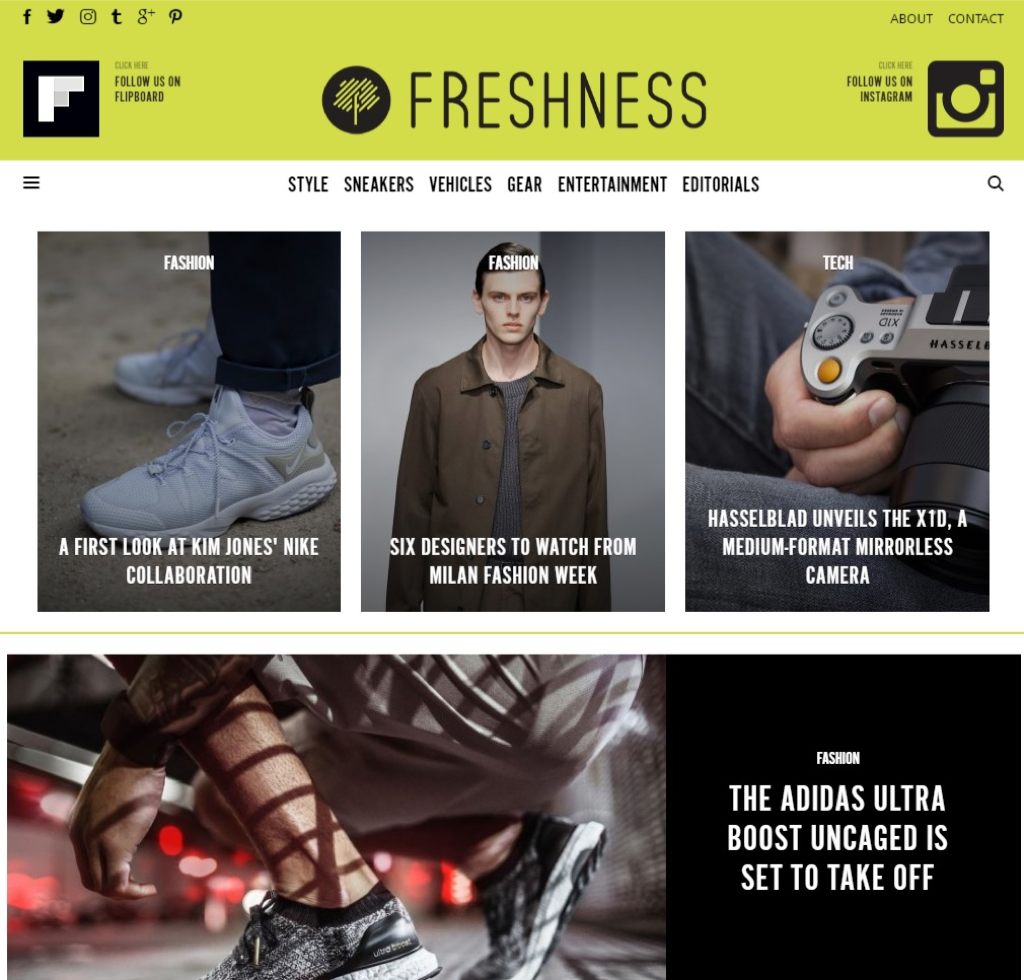Click the large Instagram camera logo
The height and width of the screenshot is (980, 1024).
(965, 99)
